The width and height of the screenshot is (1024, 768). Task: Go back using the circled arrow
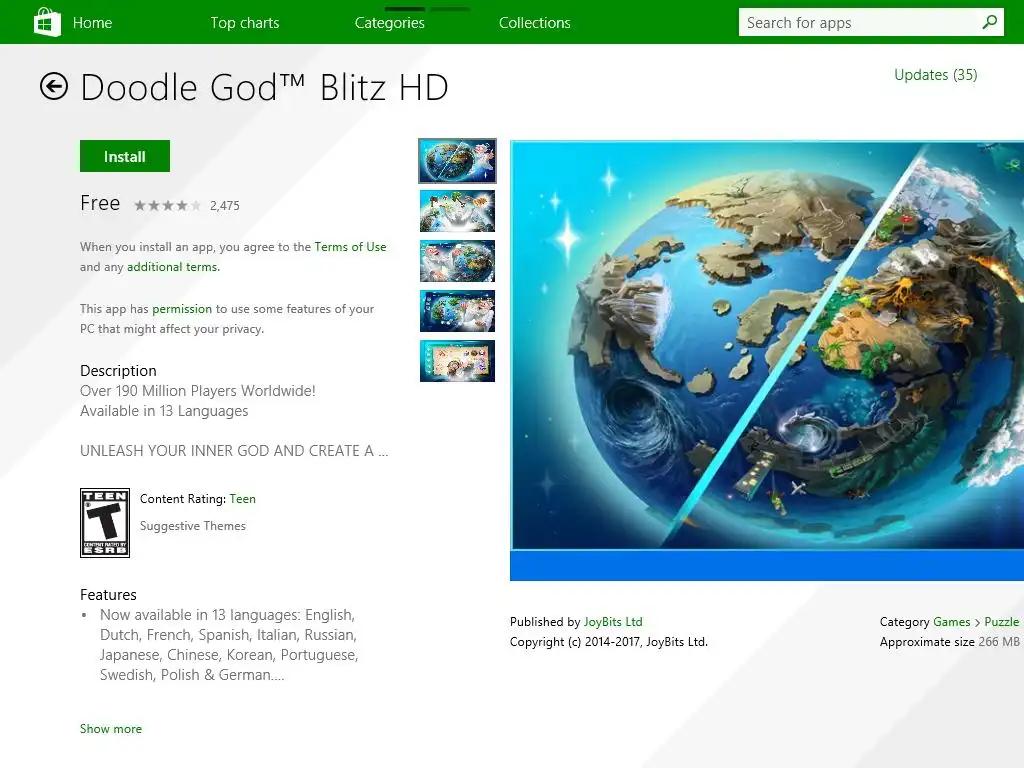pos(54,86)
